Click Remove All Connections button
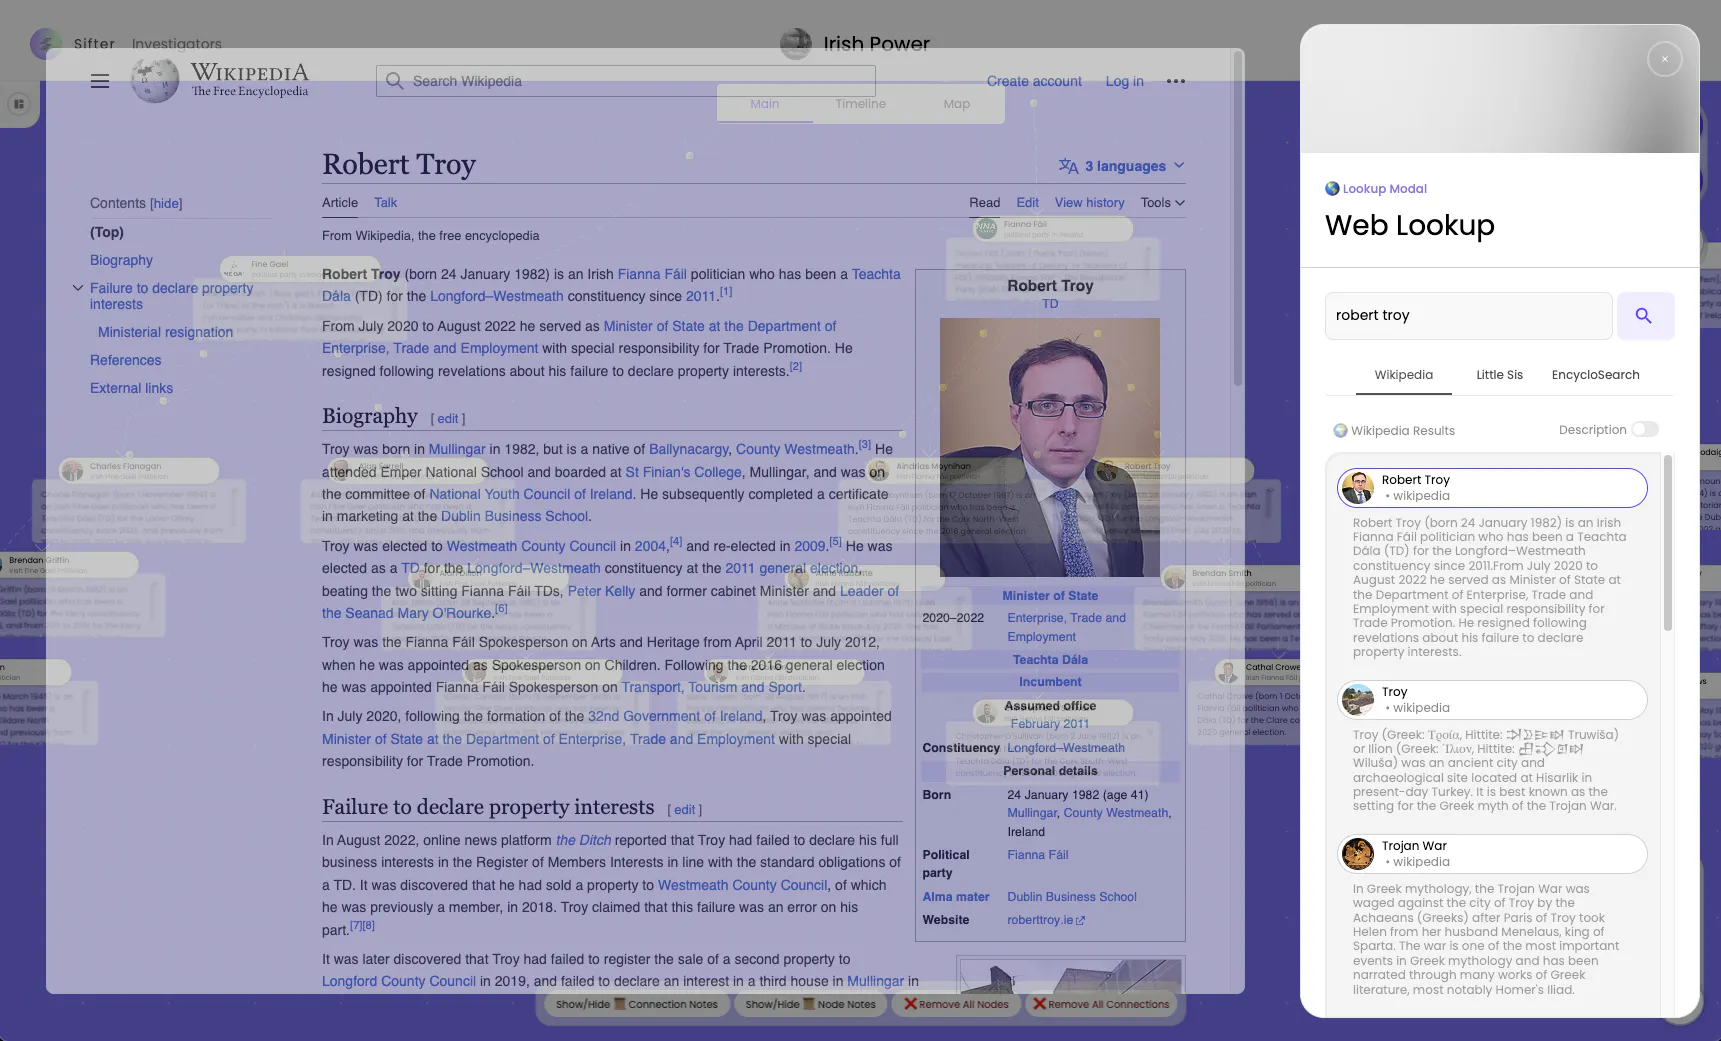The image size is (1721, 1041). (x=1101, y=1004)
